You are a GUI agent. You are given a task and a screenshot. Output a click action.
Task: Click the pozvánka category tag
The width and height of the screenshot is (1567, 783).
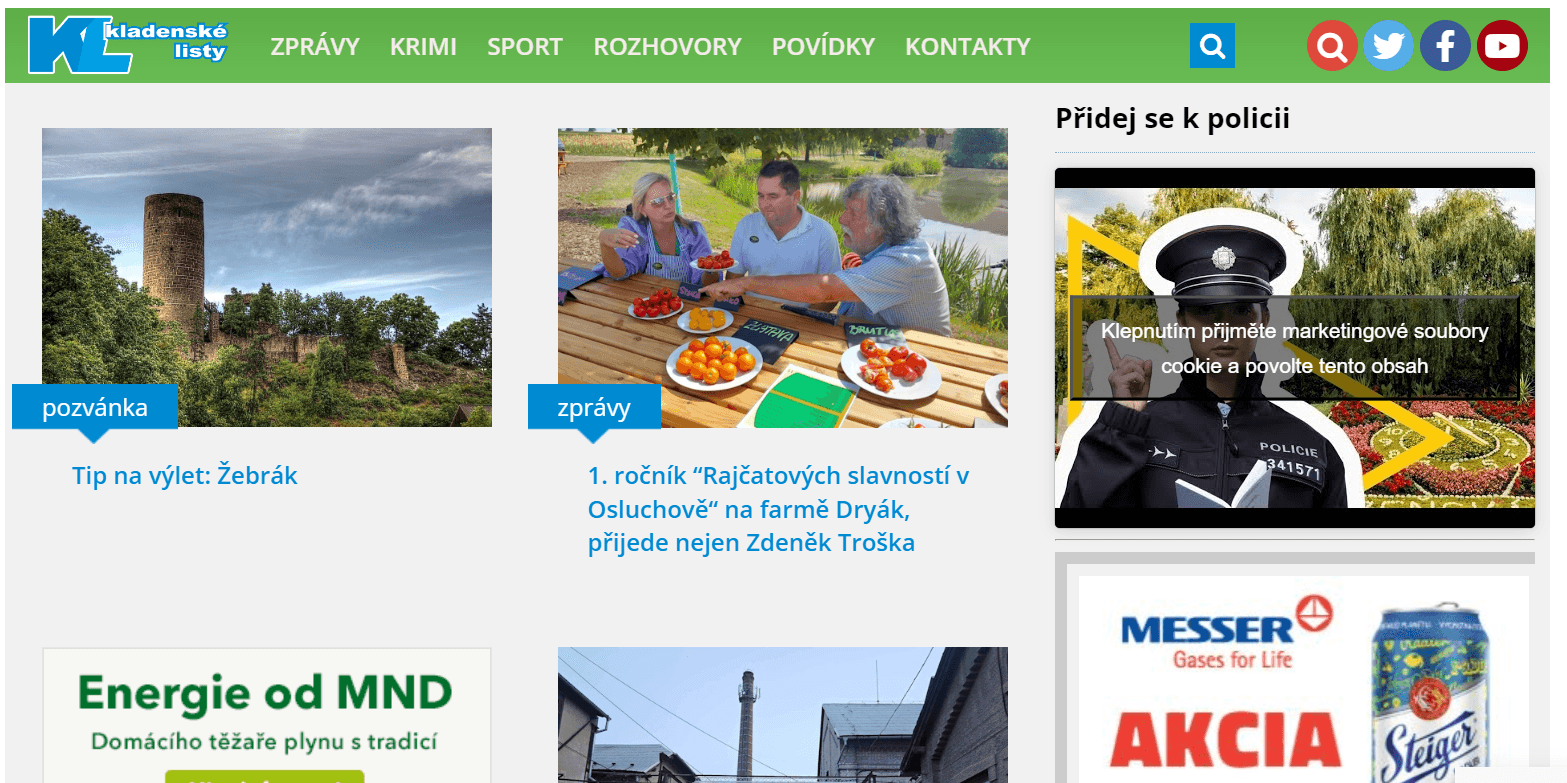[95, 407]
